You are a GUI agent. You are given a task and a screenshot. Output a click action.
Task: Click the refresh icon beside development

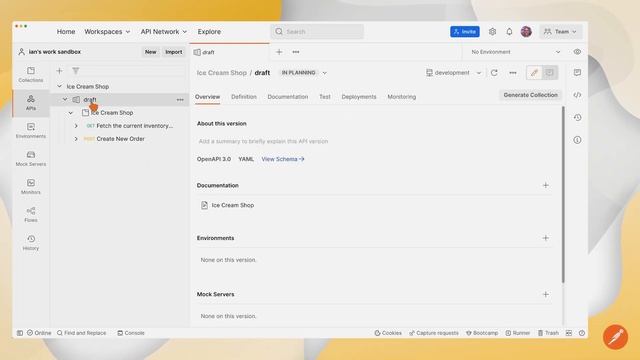point(494,73)
